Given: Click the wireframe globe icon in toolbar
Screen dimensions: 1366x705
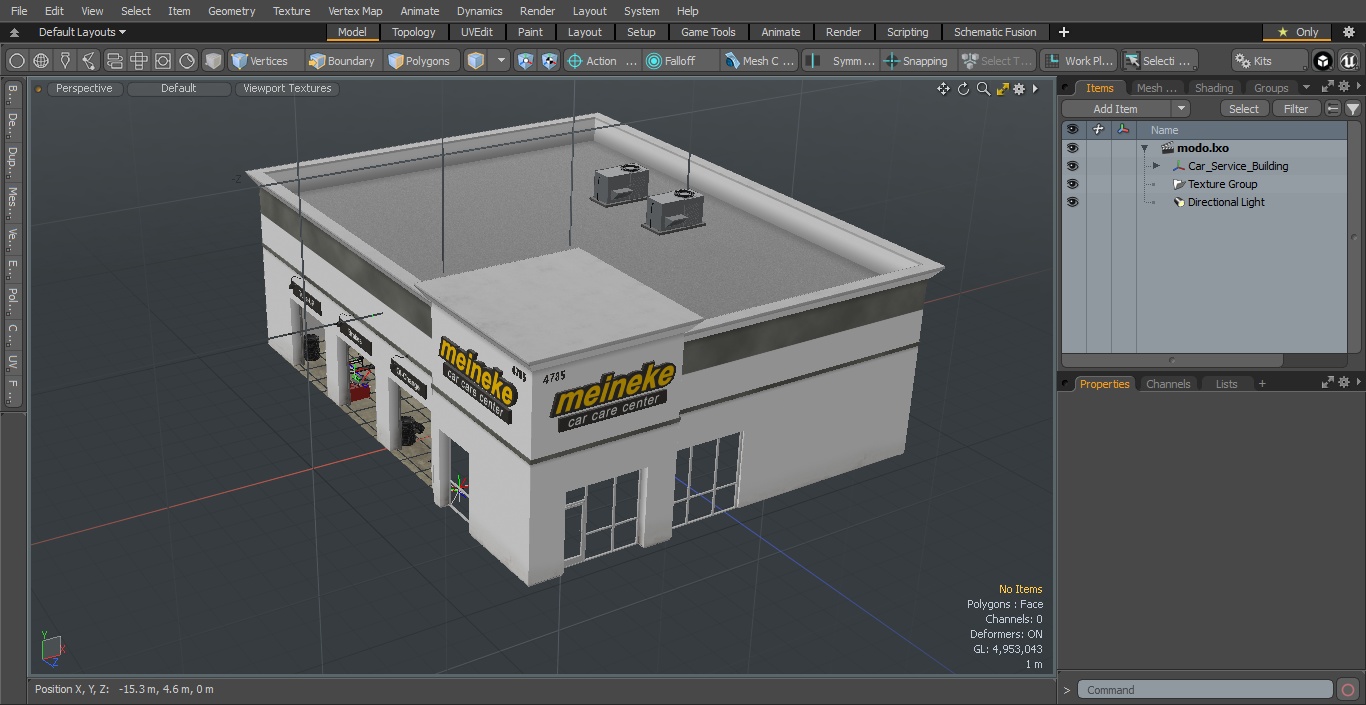Looking at the screenshot, I should click(41, 61).
